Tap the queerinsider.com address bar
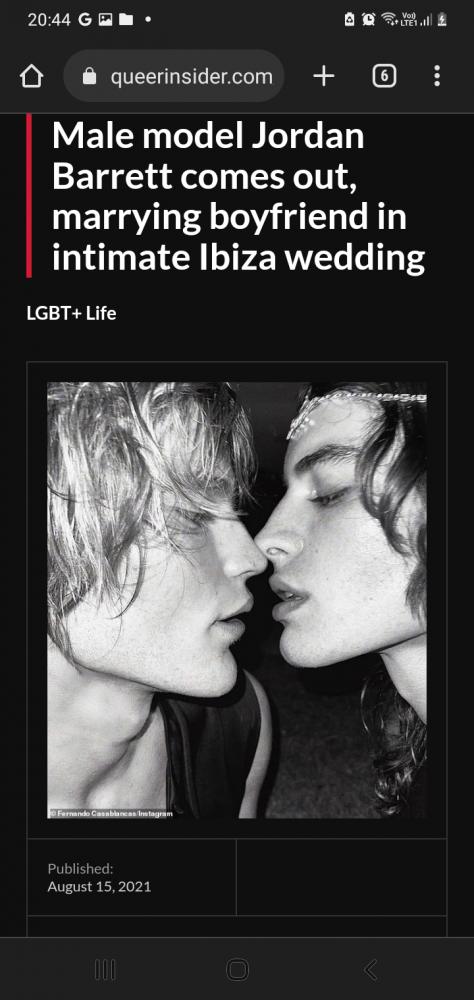Screen dimensions: 474x1000 click(174, 77)
